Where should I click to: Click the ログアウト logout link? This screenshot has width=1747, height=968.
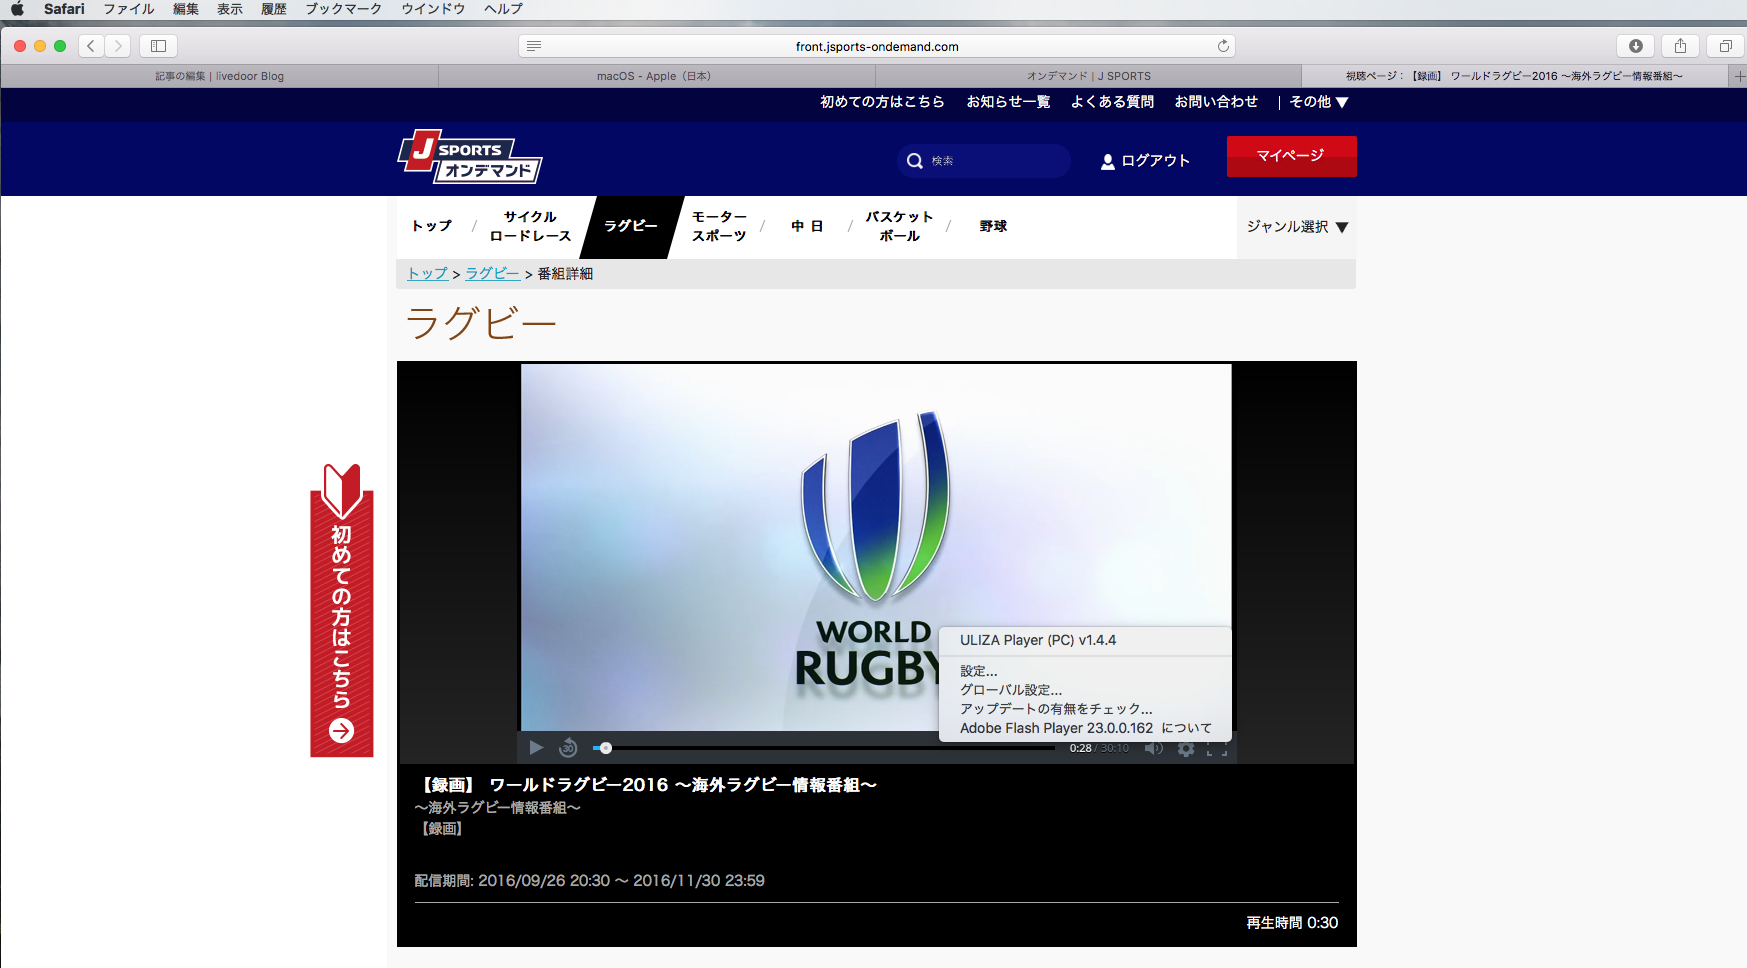click(x=1145, y=161)
